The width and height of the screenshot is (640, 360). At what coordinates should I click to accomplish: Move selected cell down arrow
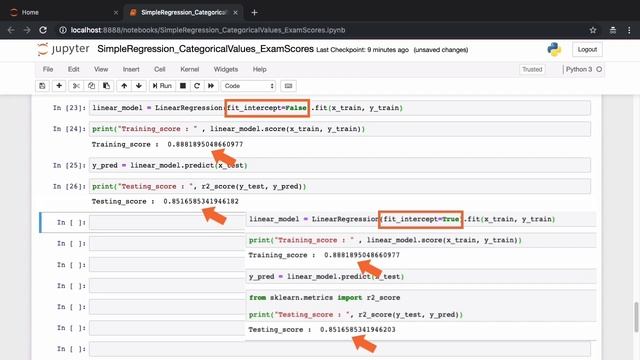coord(139,86)
